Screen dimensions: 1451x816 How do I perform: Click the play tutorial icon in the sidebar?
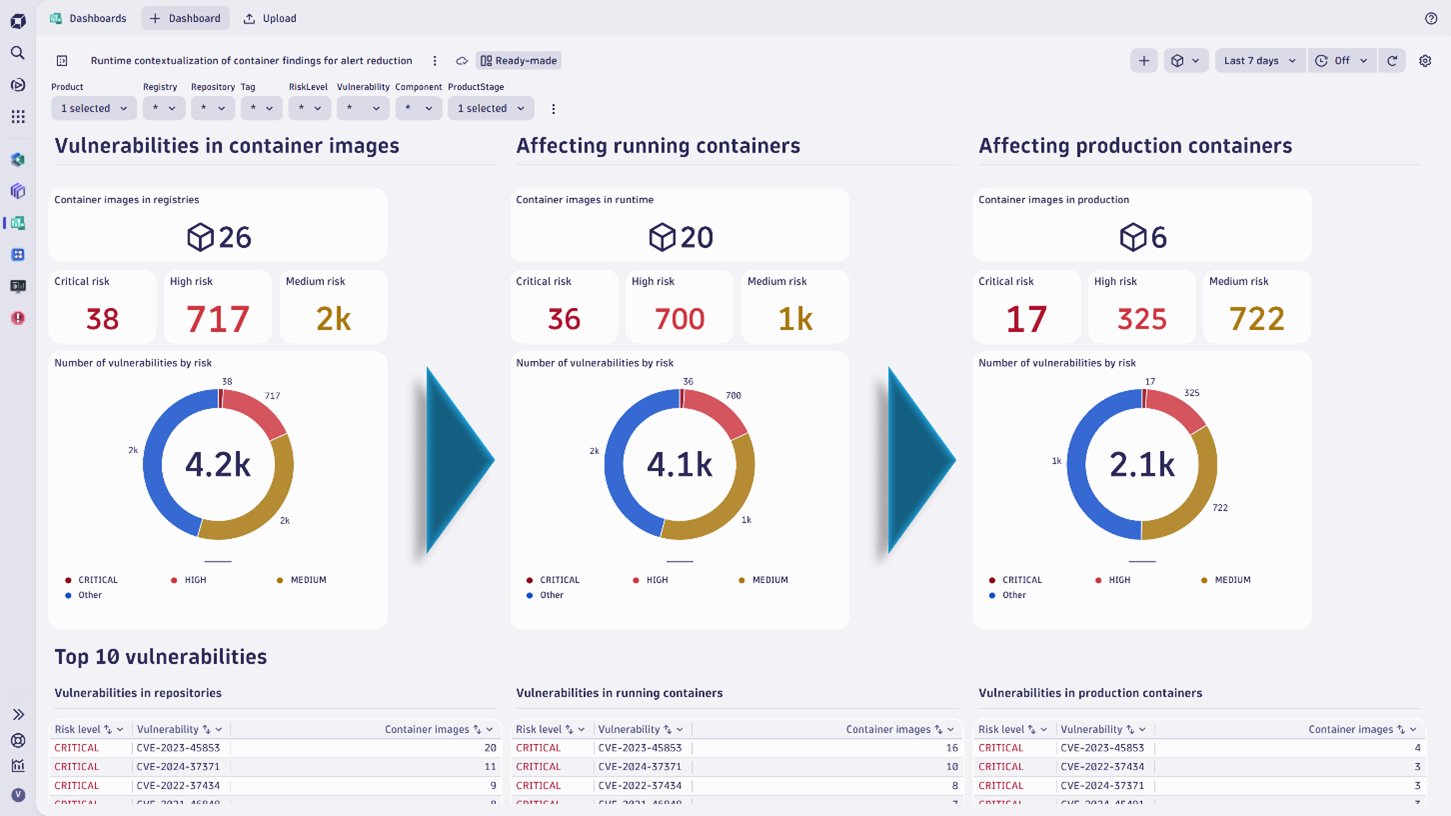17,85
